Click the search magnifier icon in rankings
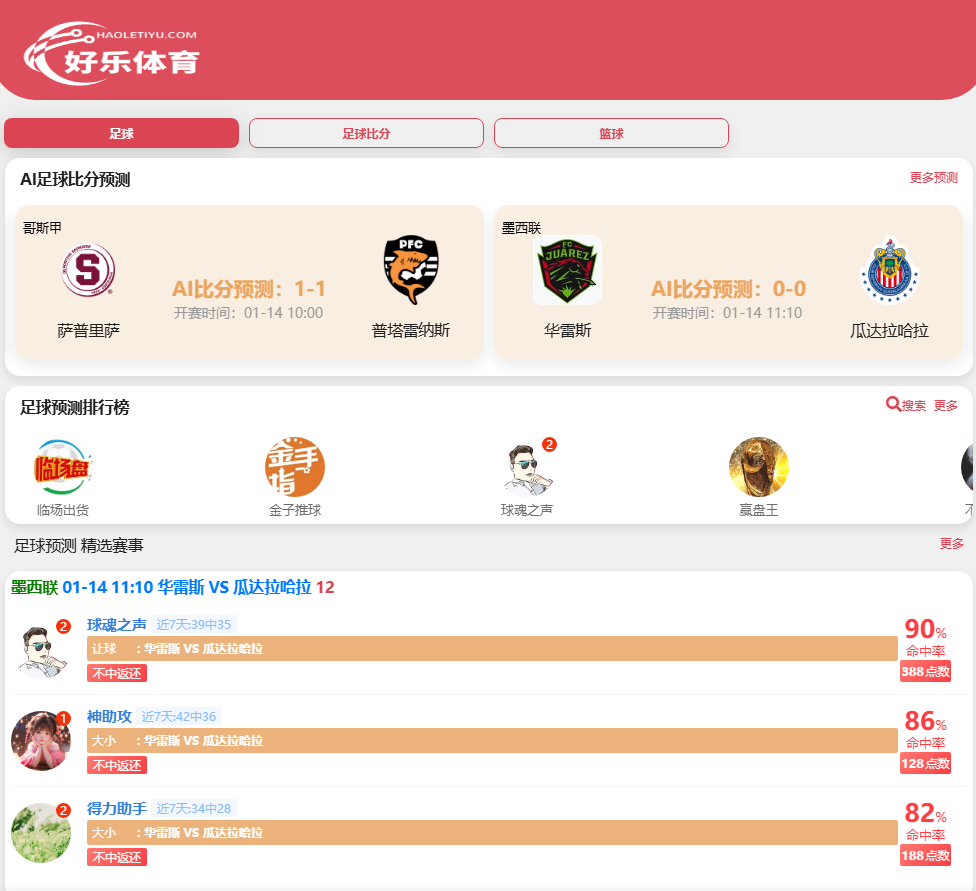 (894, 404)
